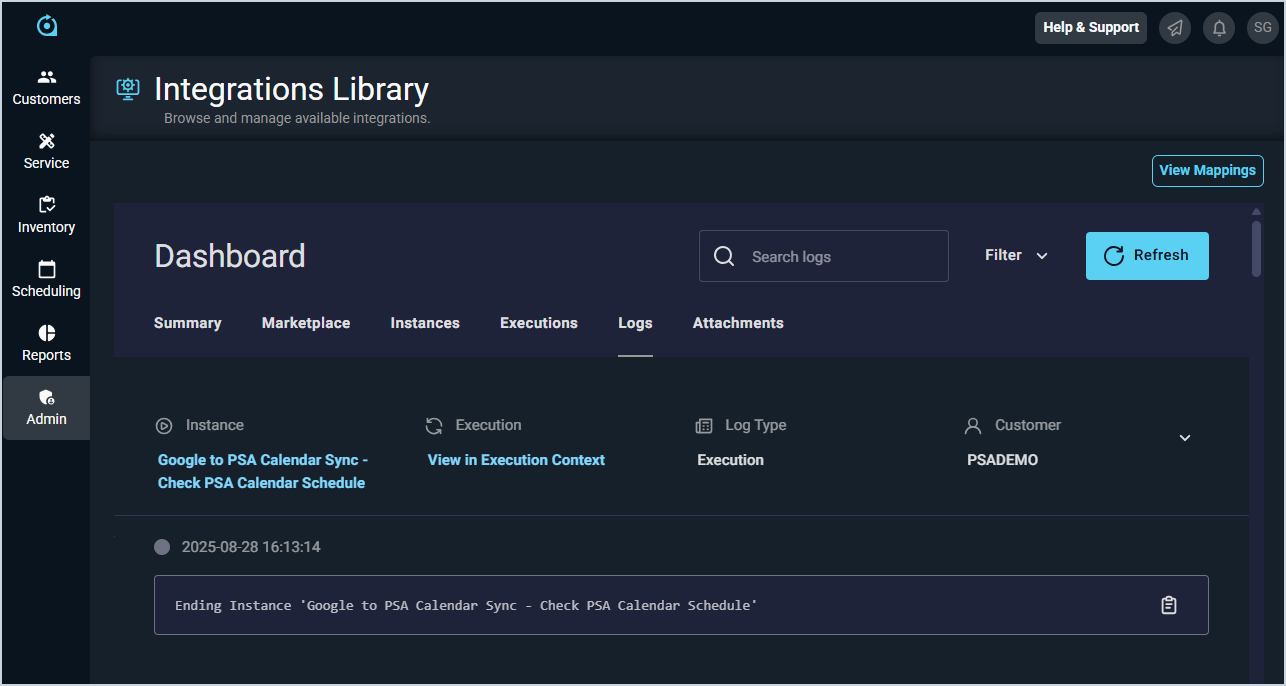Open notifications bell in header
The image size is (1286, 686).
[x=1219, y=28]
